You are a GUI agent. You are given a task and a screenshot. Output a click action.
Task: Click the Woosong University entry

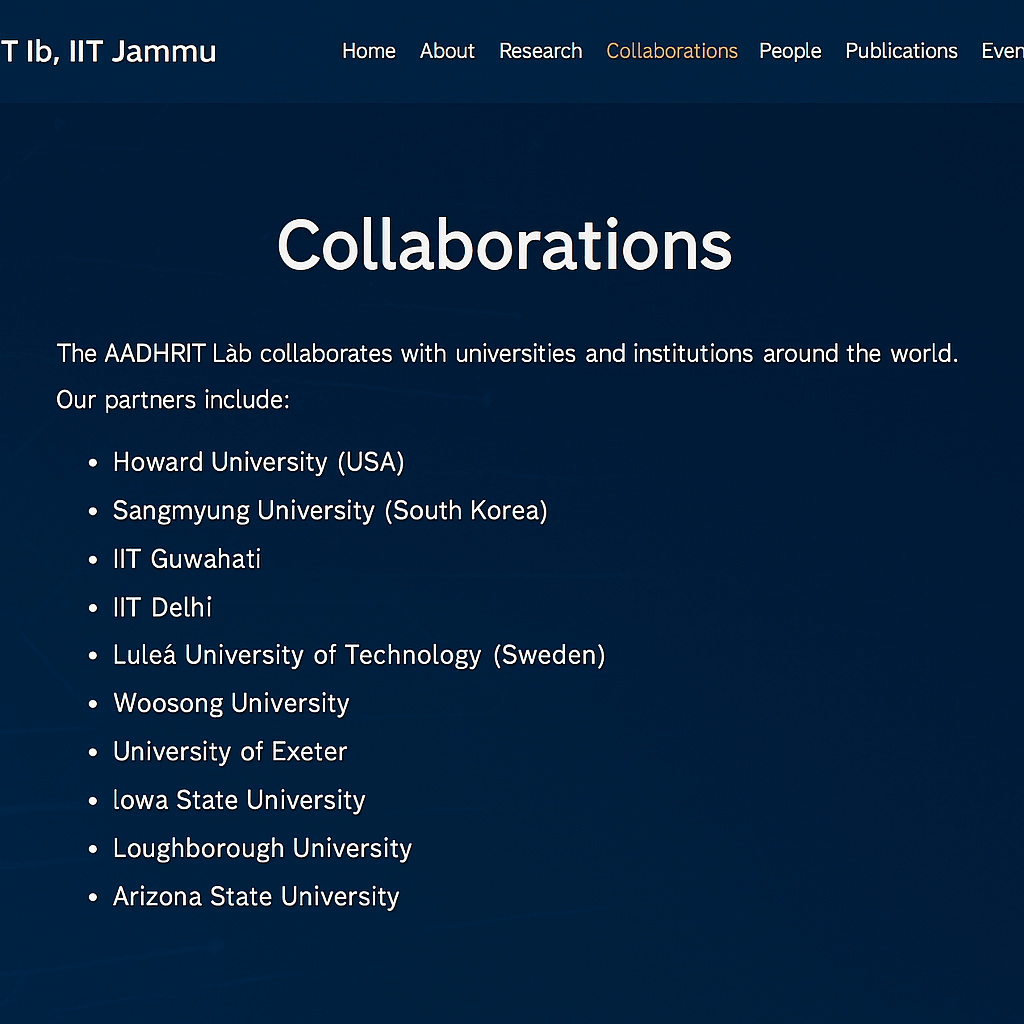(231, 703)
